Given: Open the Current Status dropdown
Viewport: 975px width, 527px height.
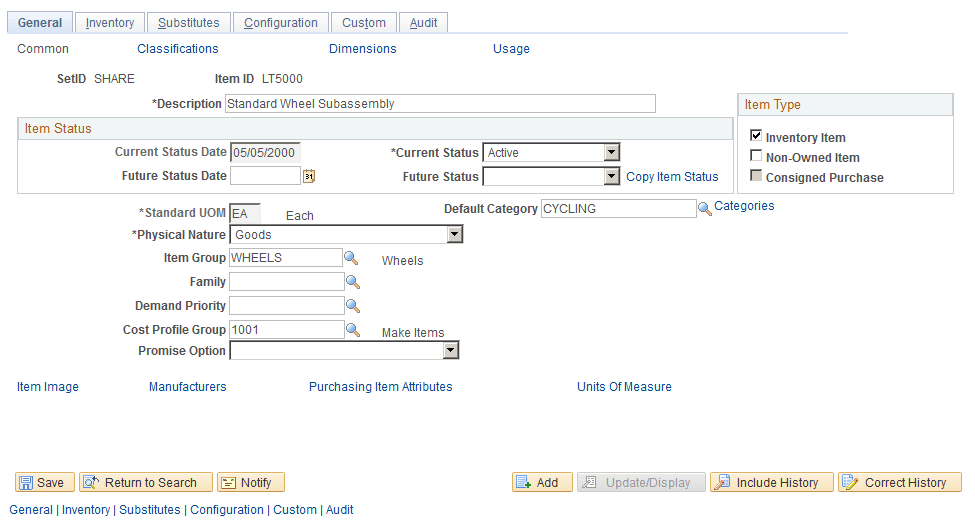Looking at the screenshot, I should point(551,152).
